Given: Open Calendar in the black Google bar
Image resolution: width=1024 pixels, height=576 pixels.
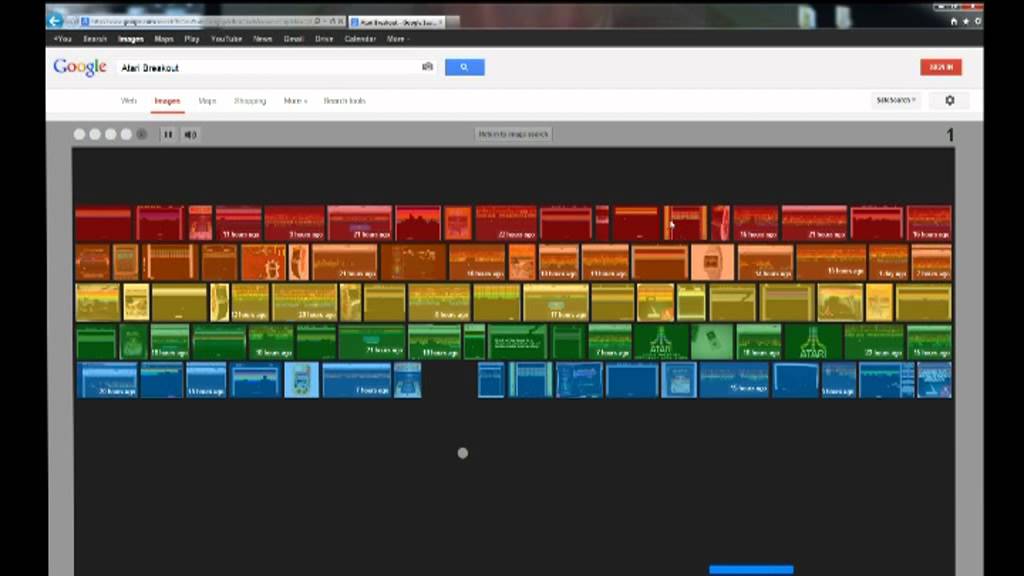Looking at the screenshot, I should 360,39.
